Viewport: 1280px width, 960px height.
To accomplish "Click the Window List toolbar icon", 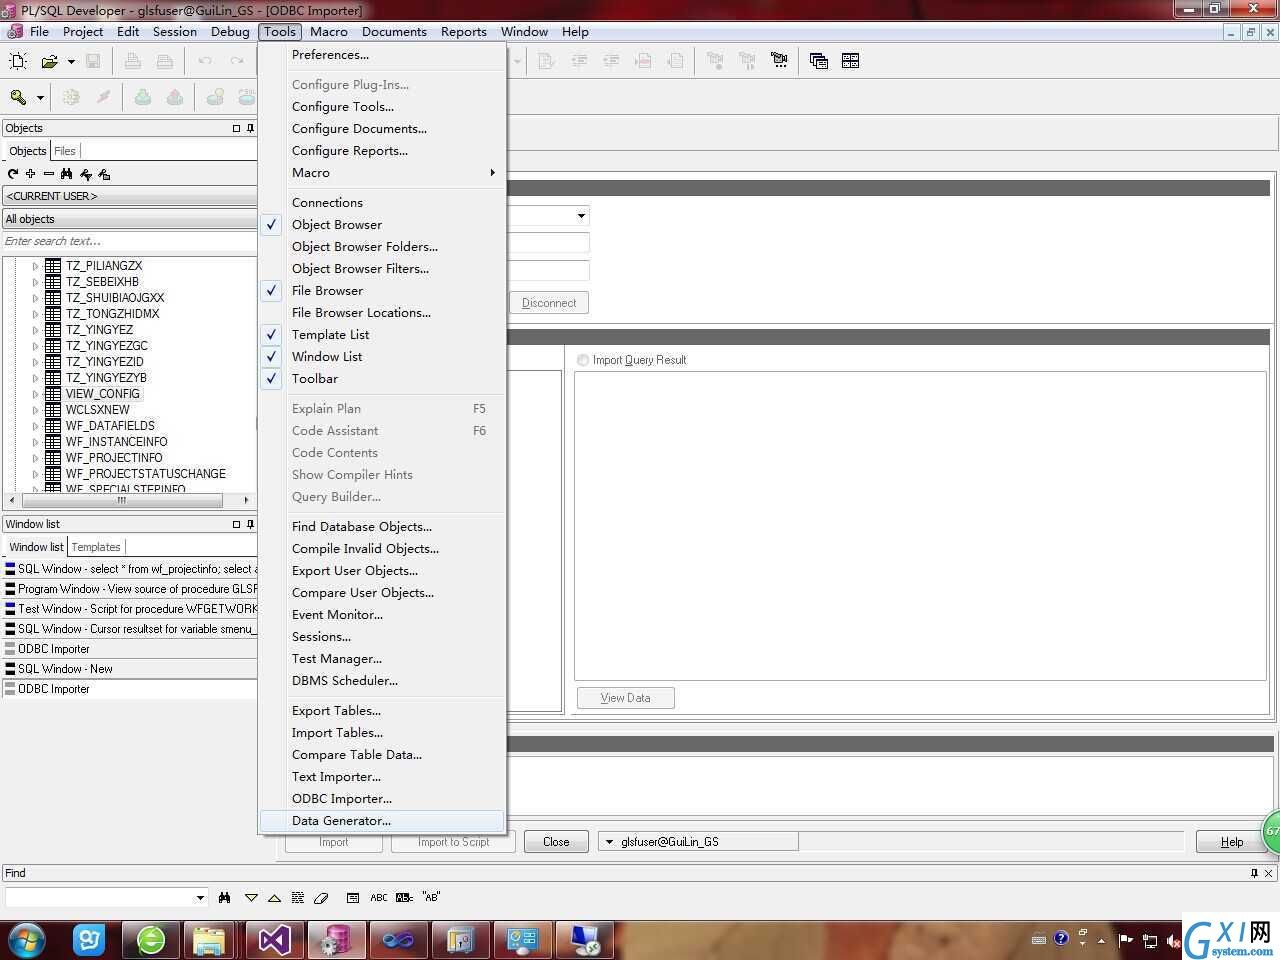I will [x=819, y=61].
